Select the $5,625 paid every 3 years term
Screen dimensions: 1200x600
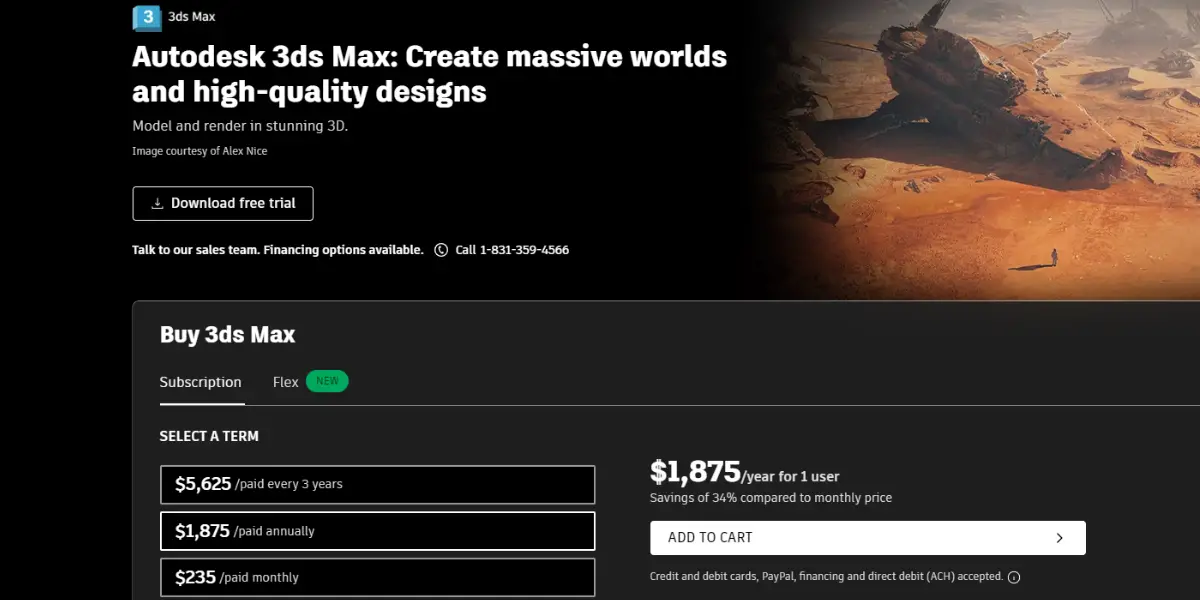click(x=377, y=484)
